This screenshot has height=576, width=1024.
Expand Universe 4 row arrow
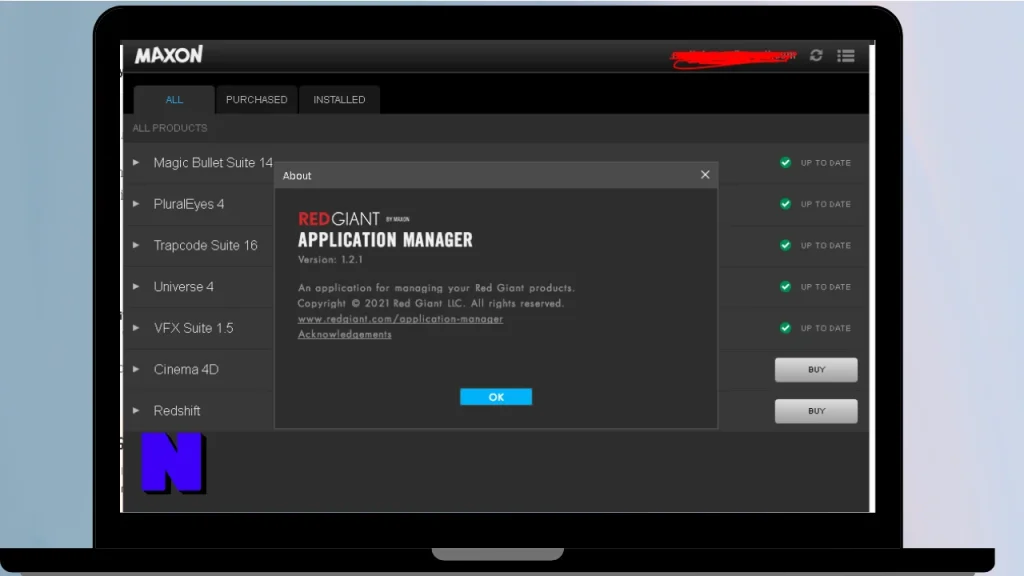coord(136,287)
